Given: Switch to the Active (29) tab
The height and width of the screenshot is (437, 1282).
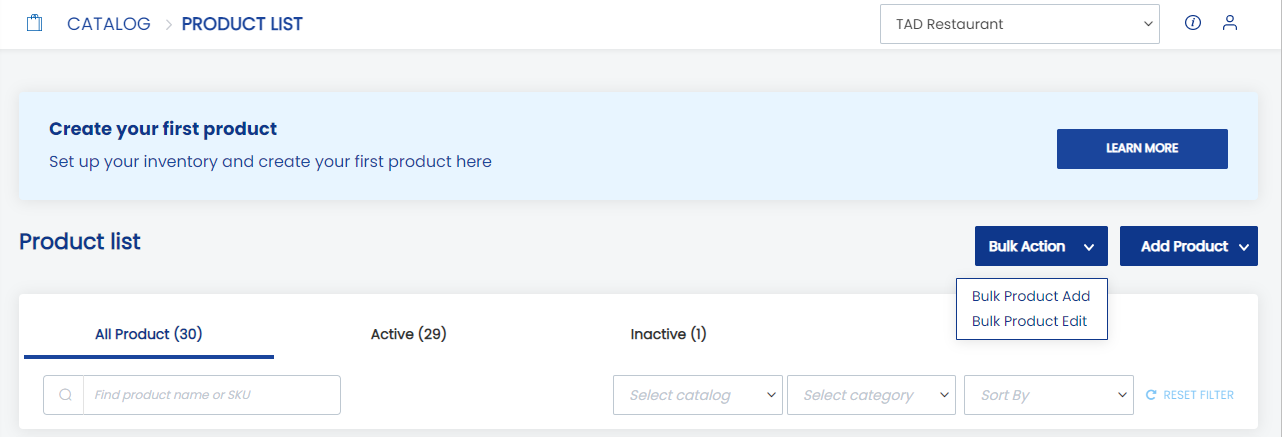Looking at the screenshot, I should [x=408, y=334].
